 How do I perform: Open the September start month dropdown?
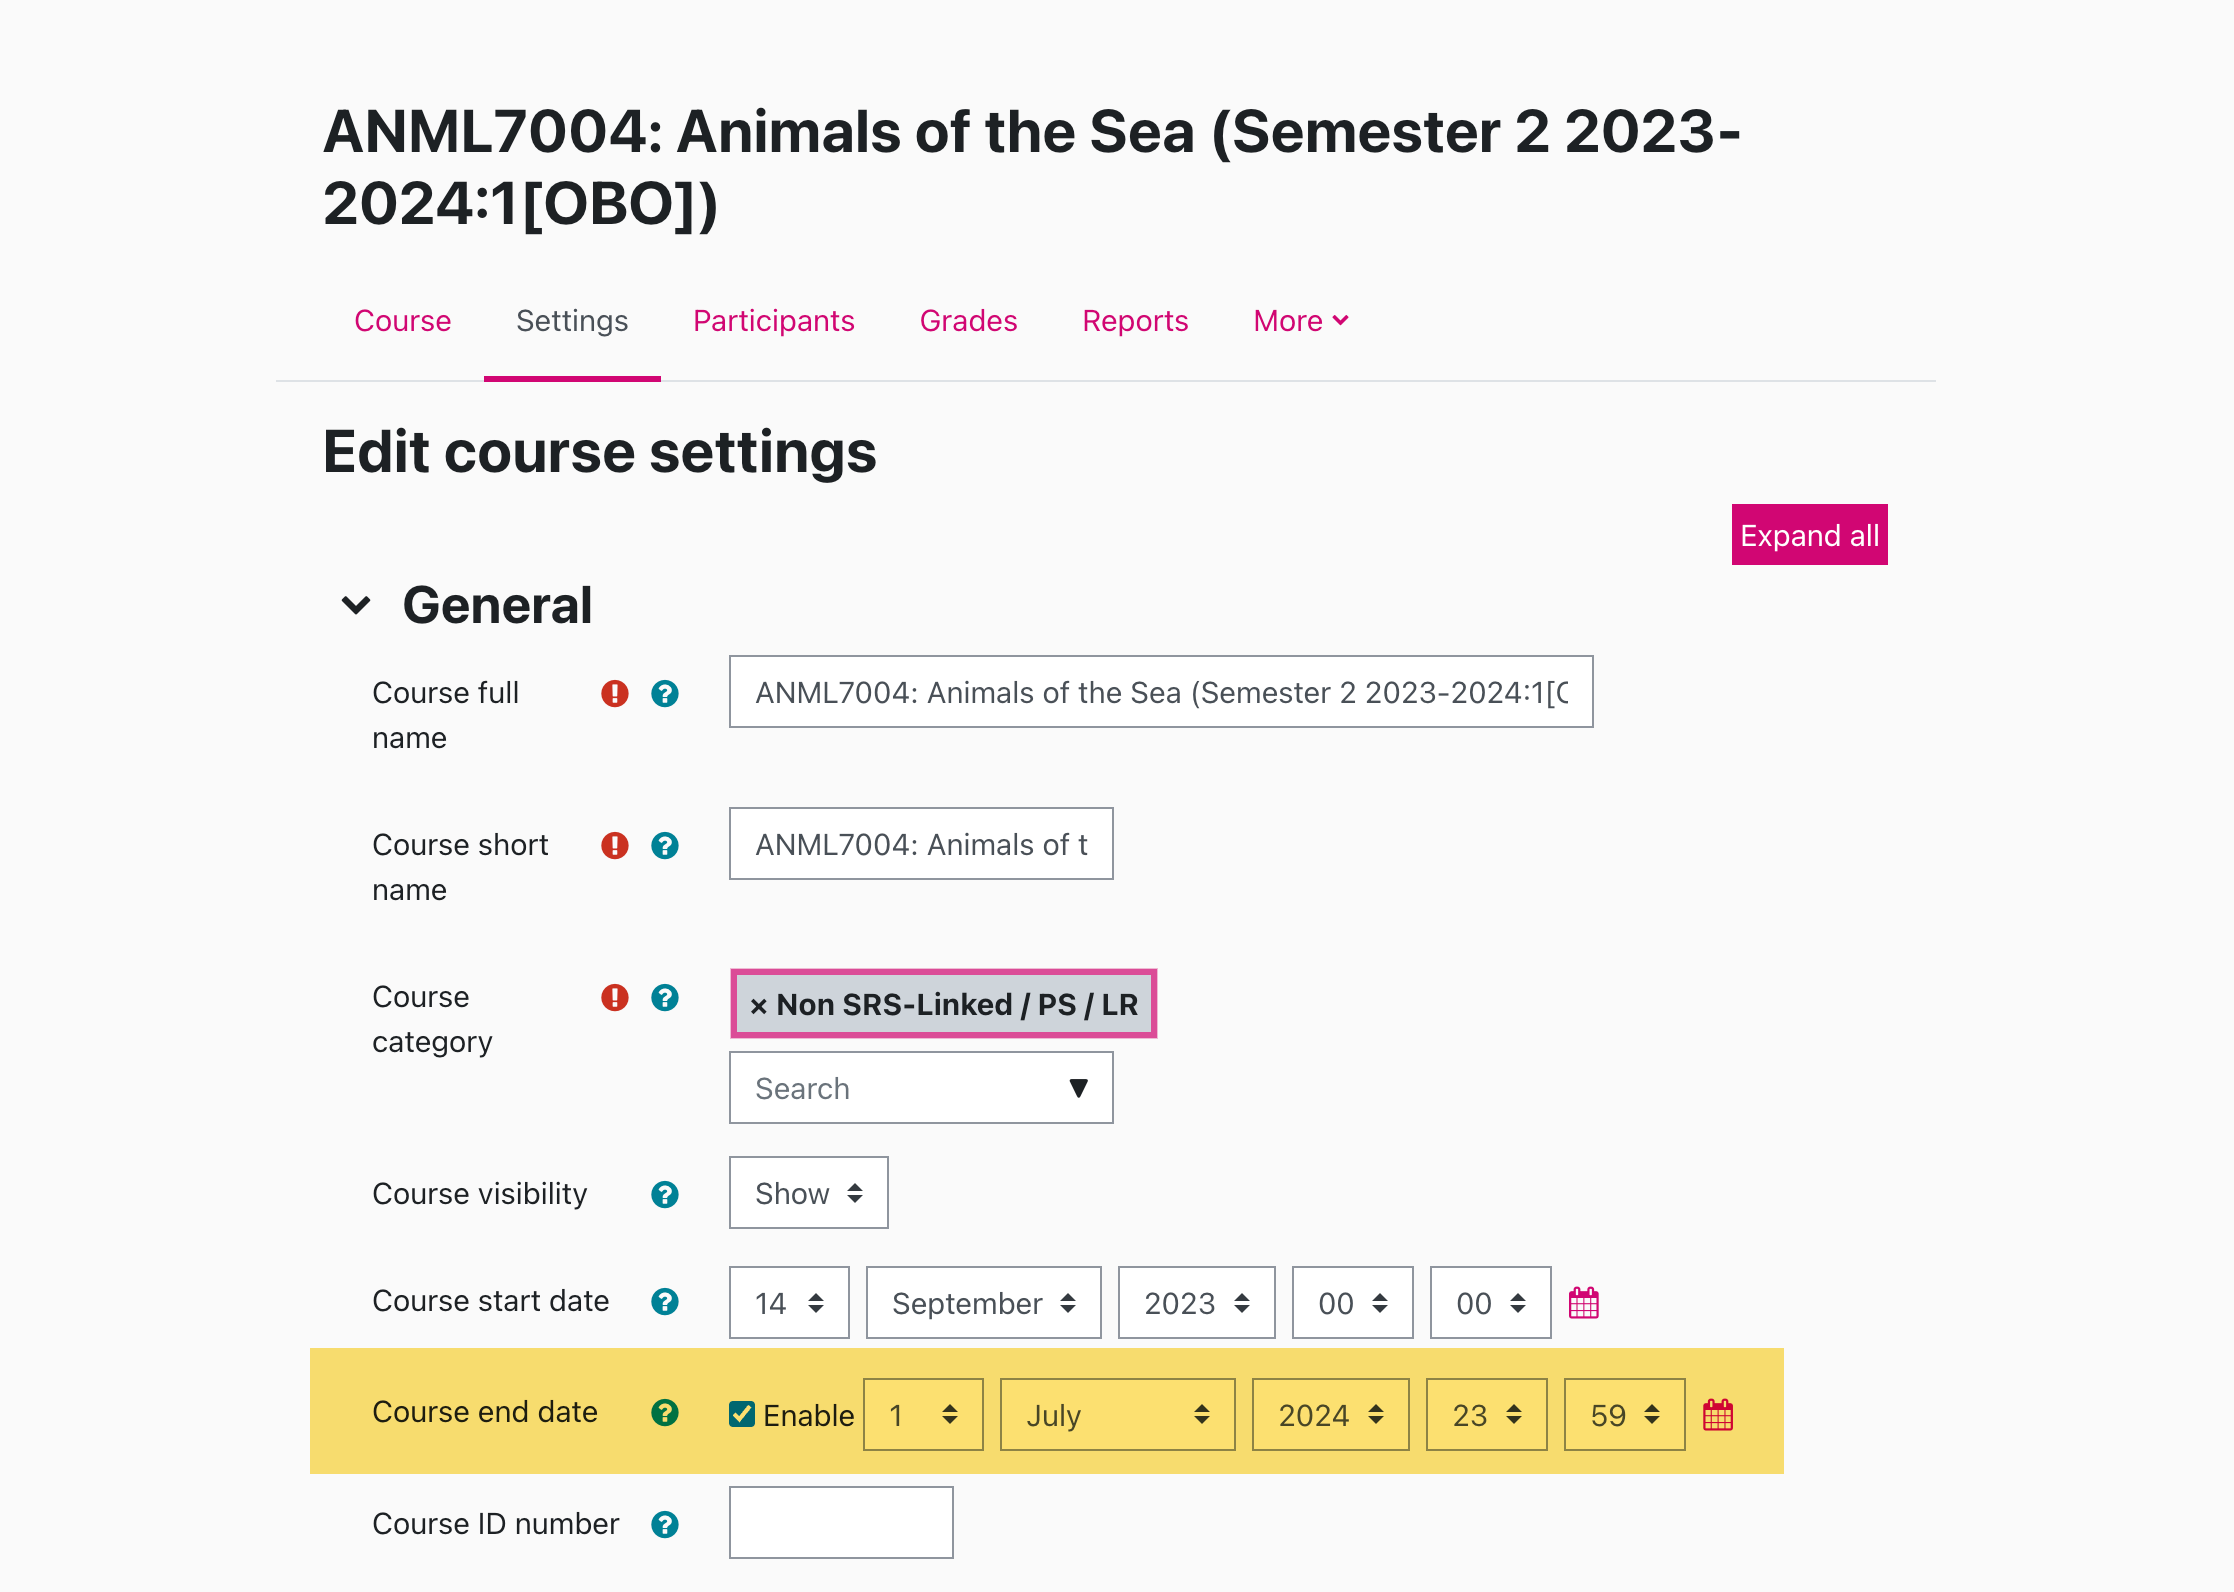pyautogui.click(x=983, y=1303)
